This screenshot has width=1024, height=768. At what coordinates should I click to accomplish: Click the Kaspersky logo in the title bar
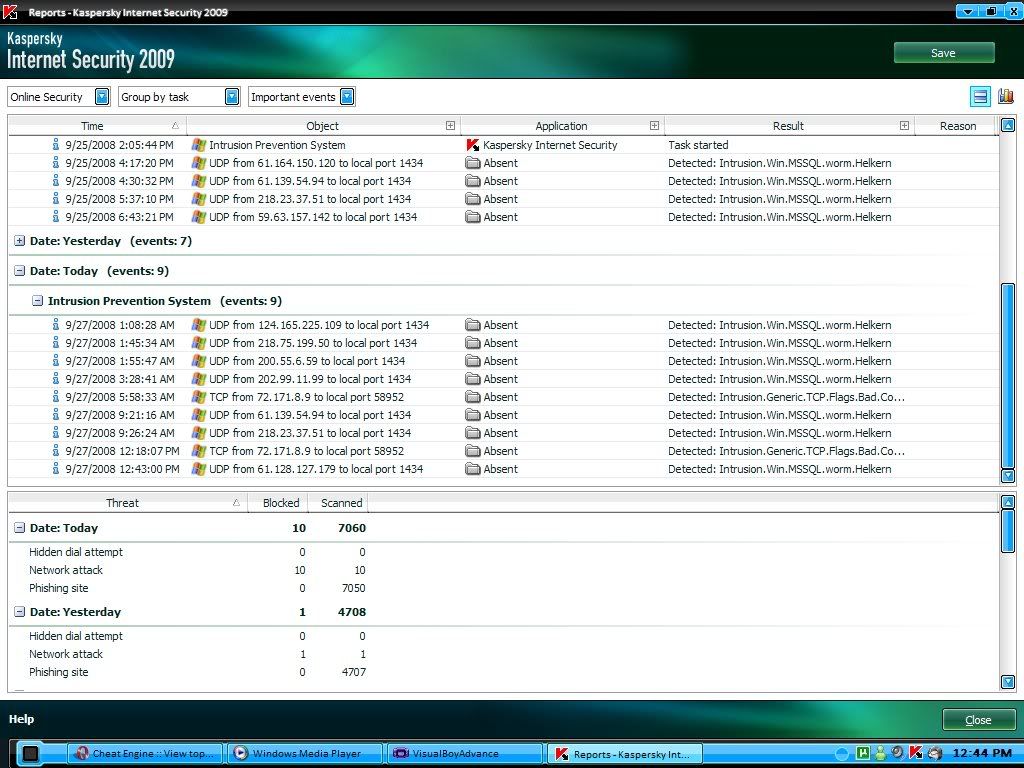pyautogui.click(x=10, y=12)
